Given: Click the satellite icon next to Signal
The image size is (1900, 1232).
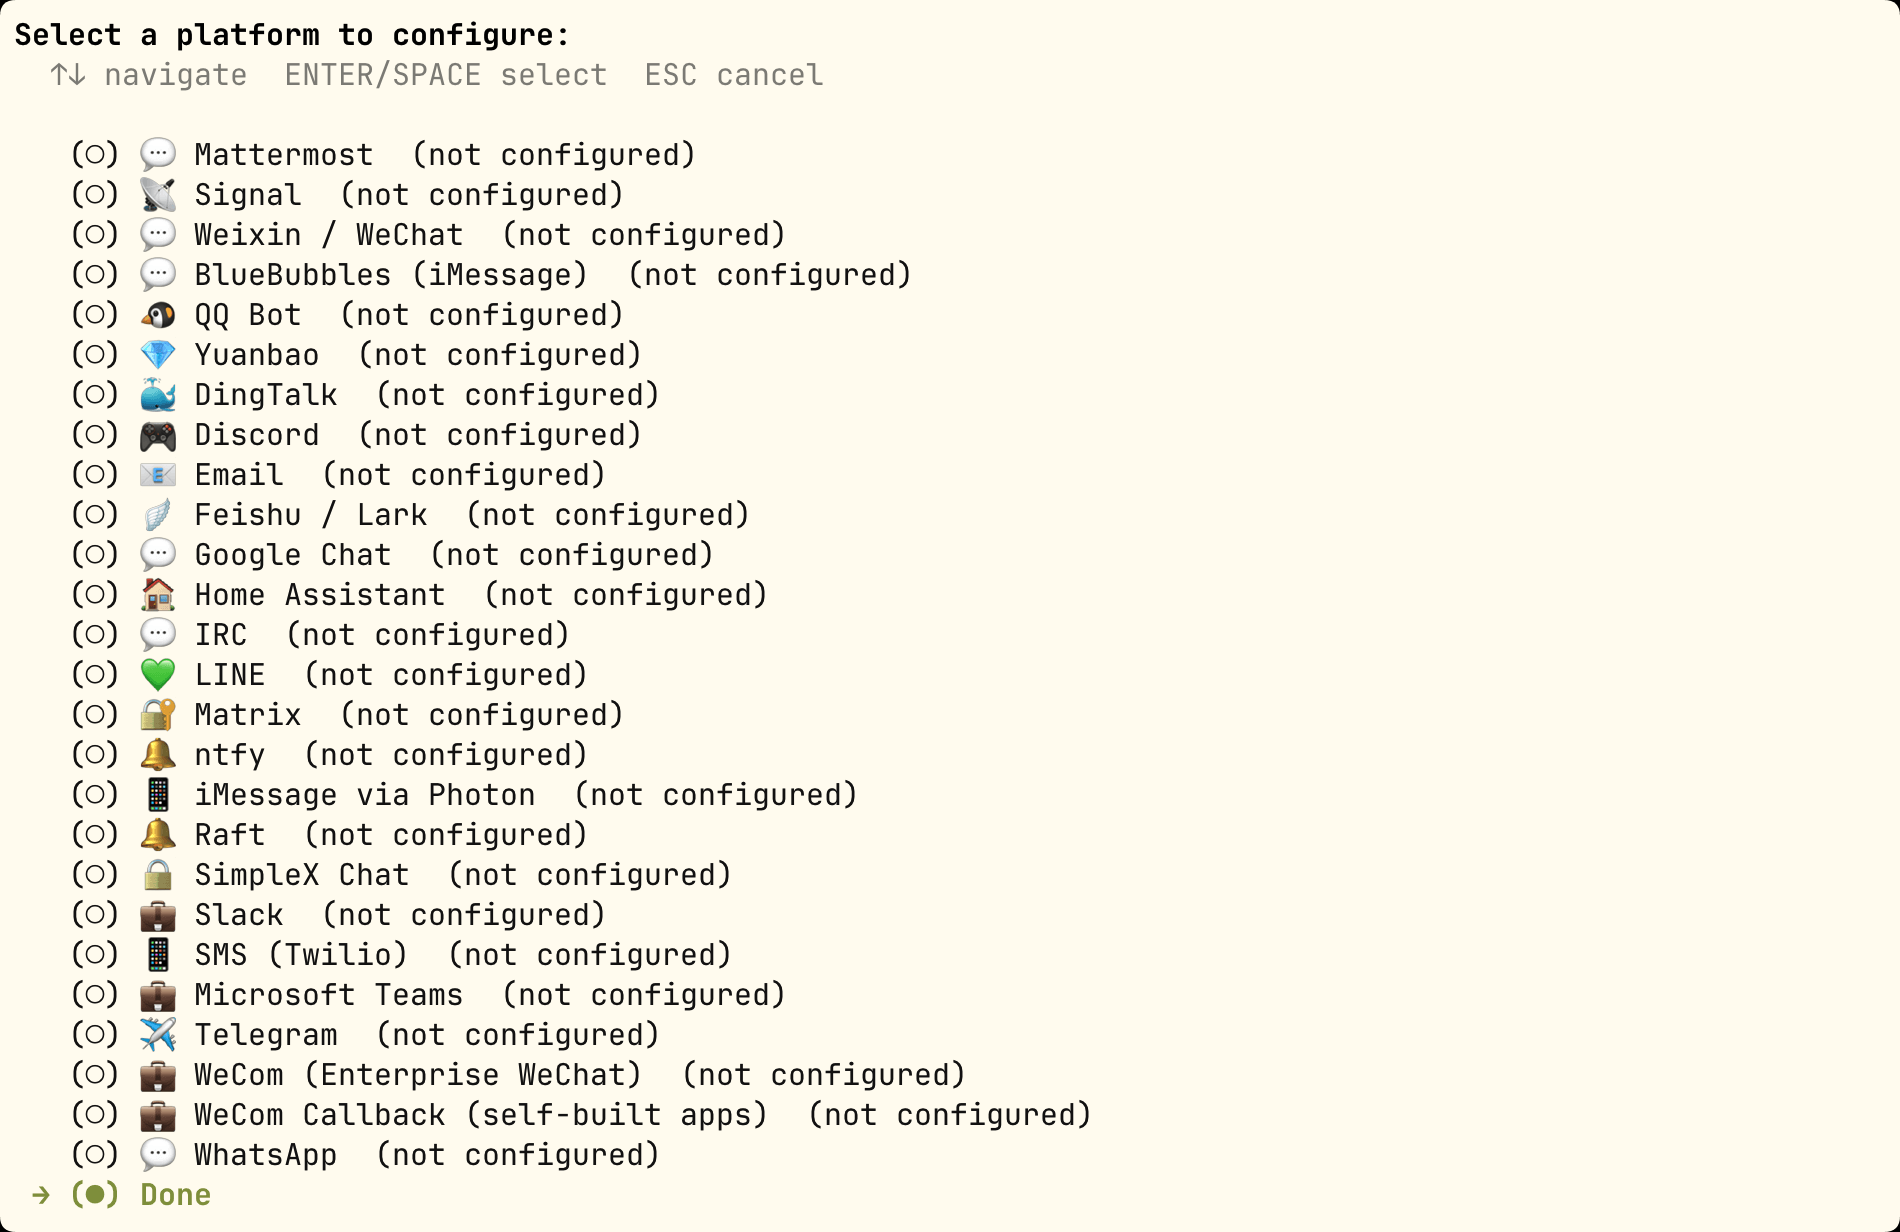Looking at the screenshot, I should pyautogui.click(x=158, y=195).
